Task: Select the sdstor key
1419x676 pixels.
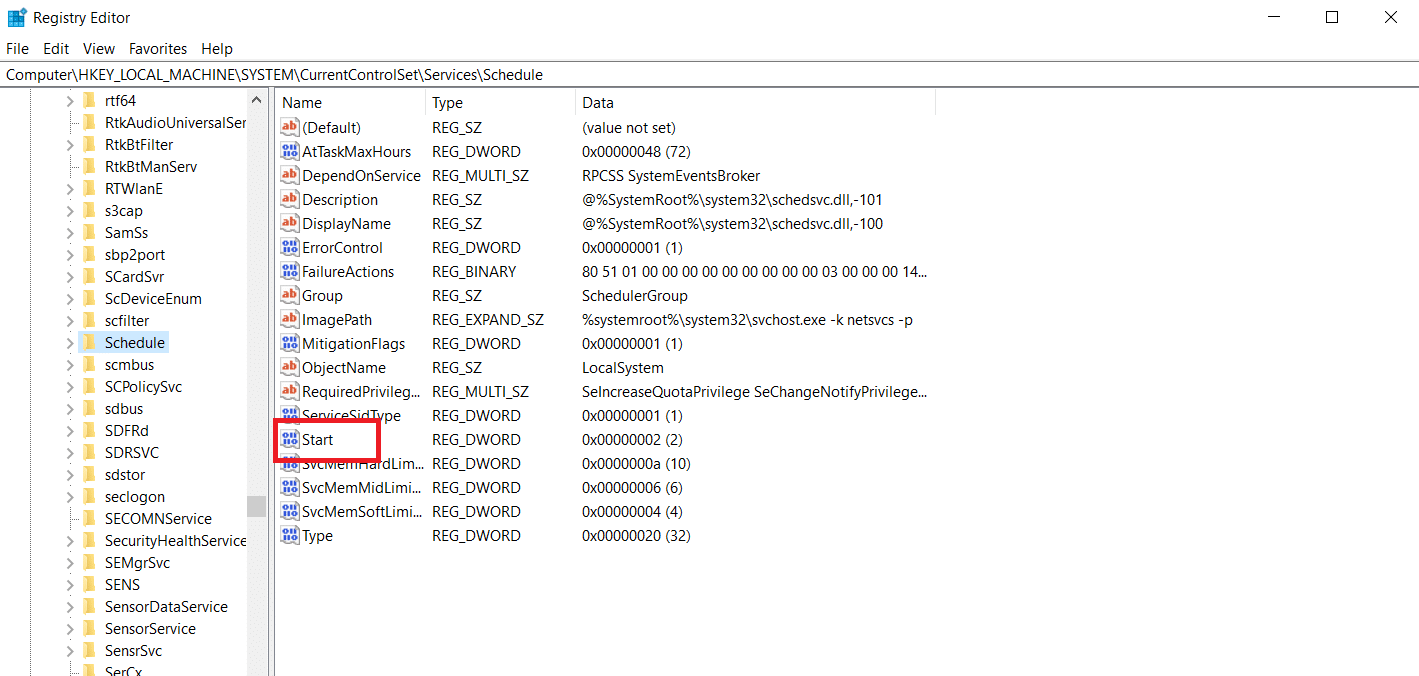Action: point(125,475)
